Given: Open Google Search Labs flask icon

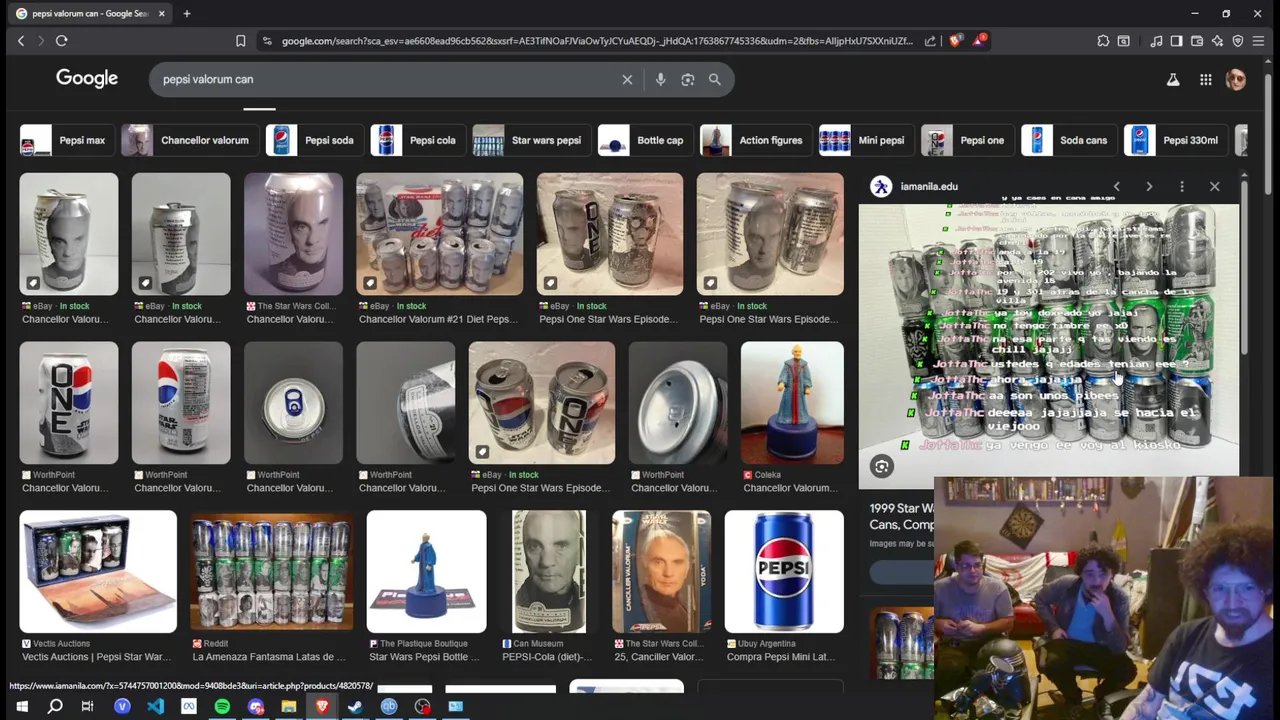Looking at the screenshot, I should pyautogui.click(x=1173, y=80).
